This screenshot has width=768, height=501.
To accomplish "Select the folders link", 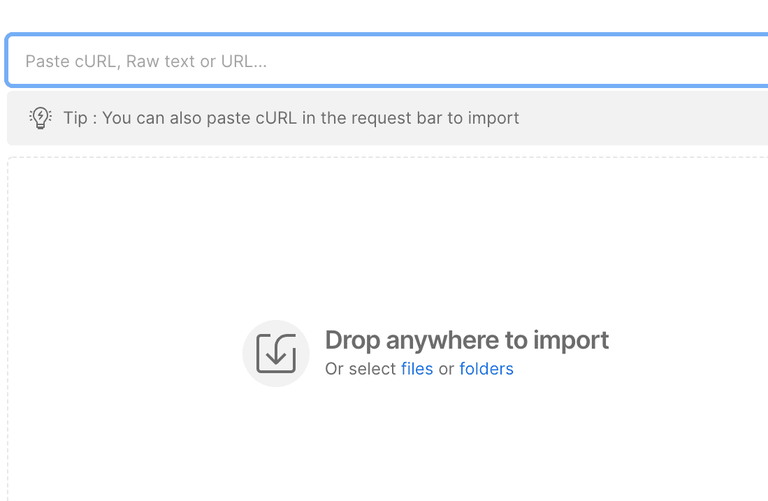I will tap(486, 369).
